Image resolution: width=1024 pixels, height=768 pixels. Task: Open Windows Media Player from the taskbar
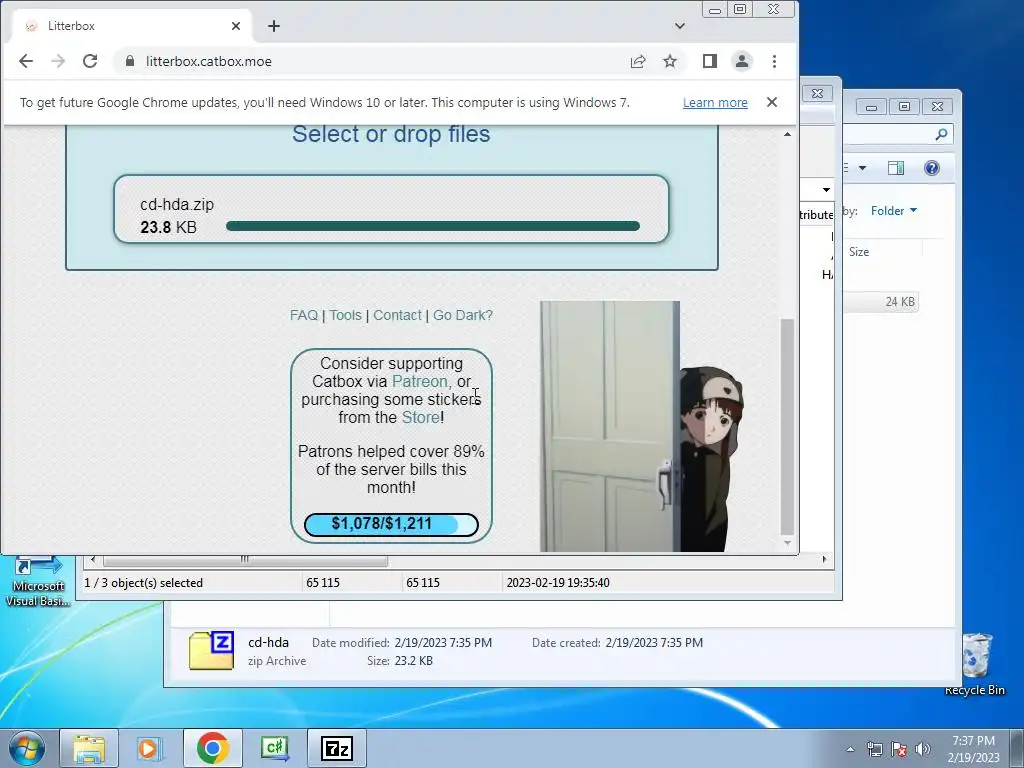[x=150, y=748]
